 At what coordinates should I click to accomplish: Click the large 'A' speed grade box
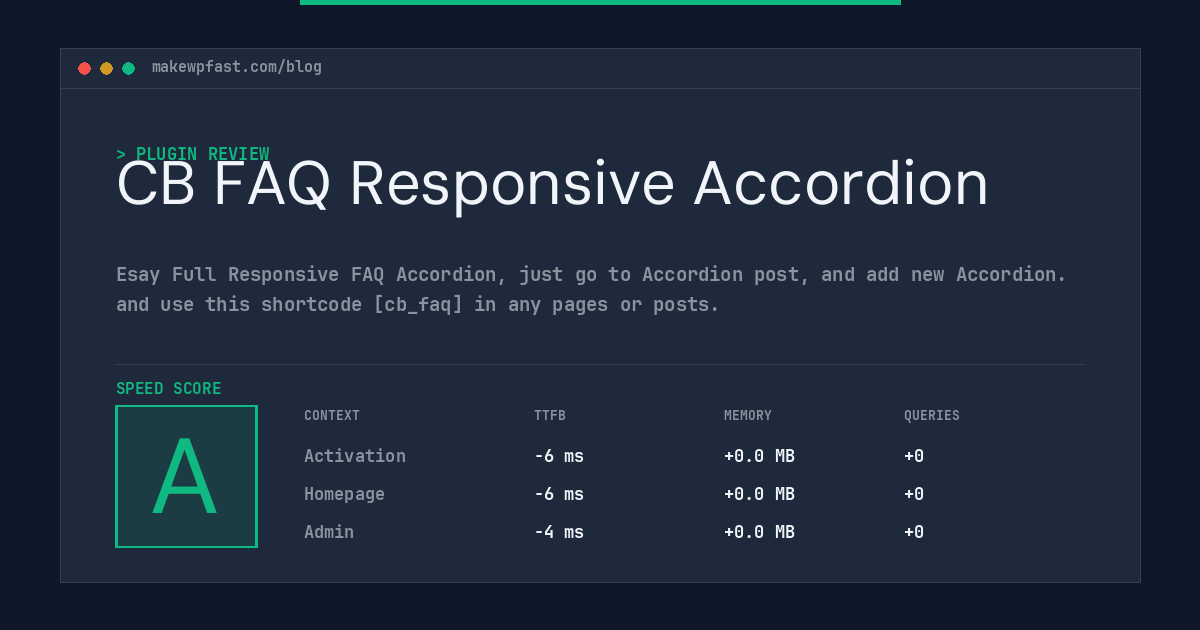pyautogui.click(x=186, y=476)
